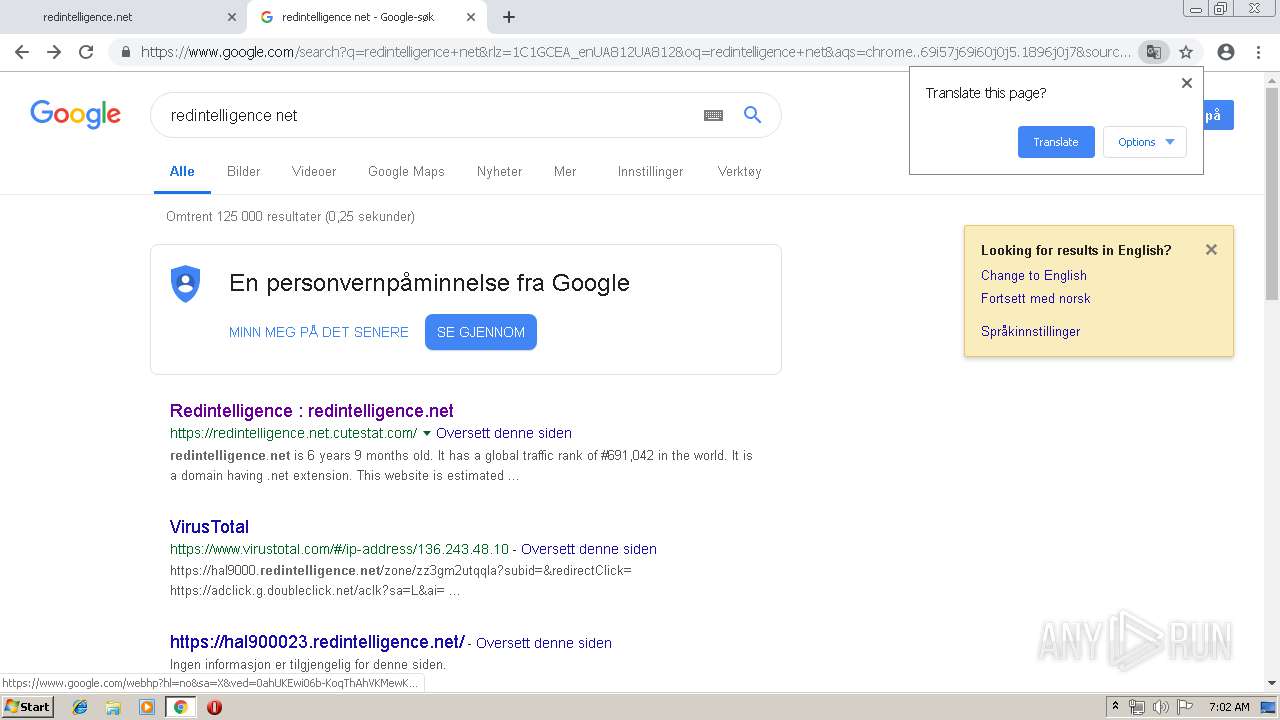Click Oversett denne siden for hal900023 result
This screenshot has width=1280, height=720.
(544, 643)
